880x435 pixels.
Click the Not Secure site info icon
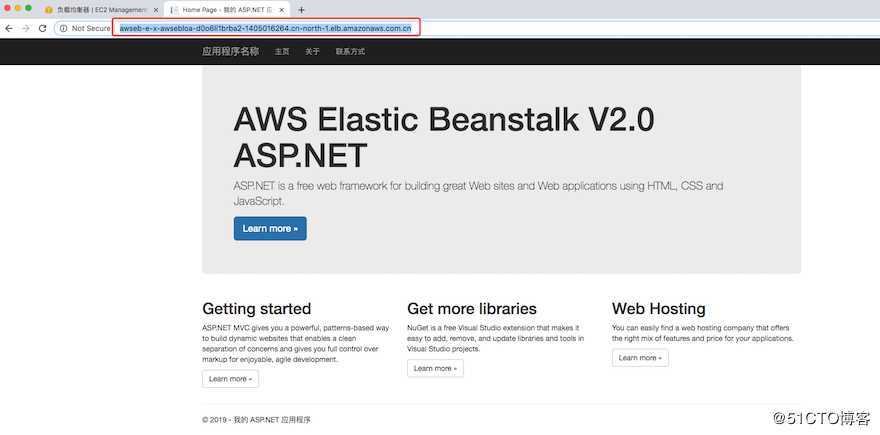point(63,28)
